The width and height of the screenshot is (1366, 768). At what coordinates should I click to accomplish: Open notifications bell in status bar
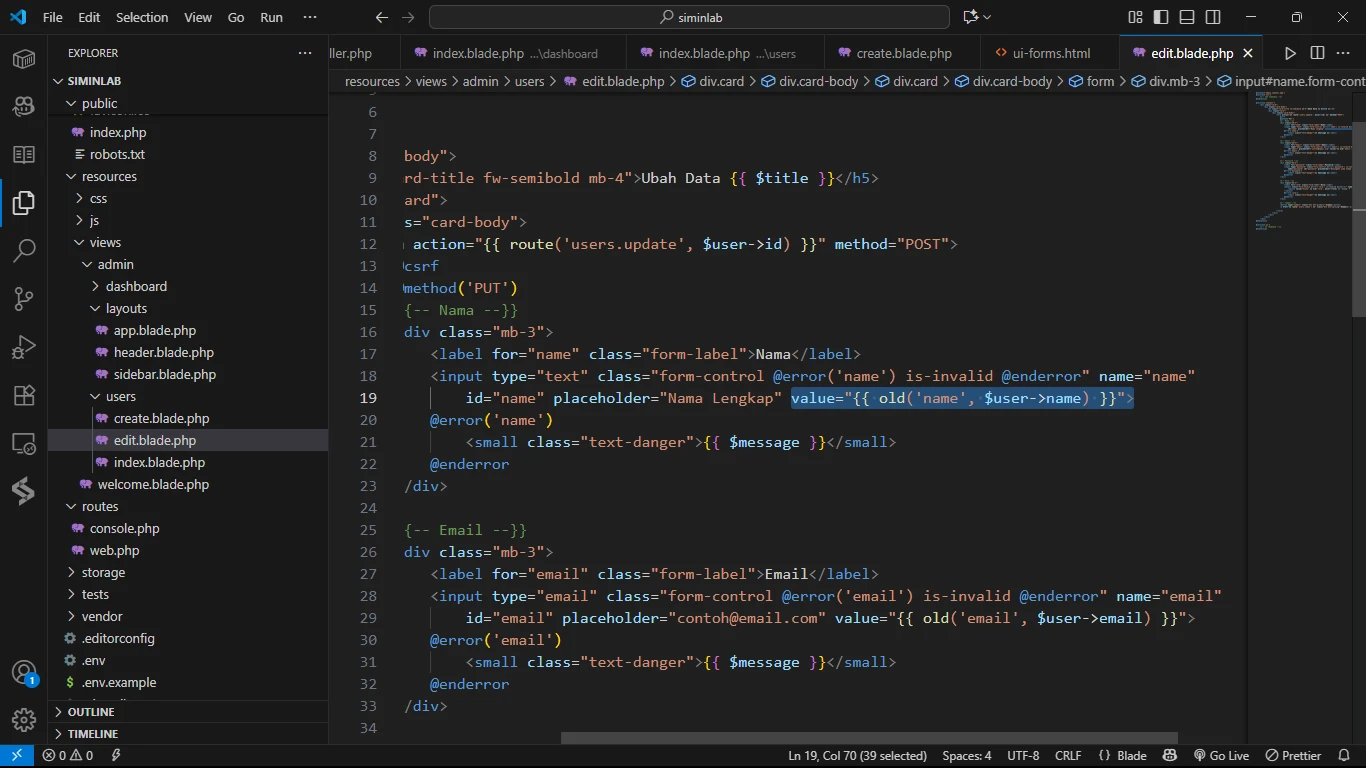pos(1343,756)
